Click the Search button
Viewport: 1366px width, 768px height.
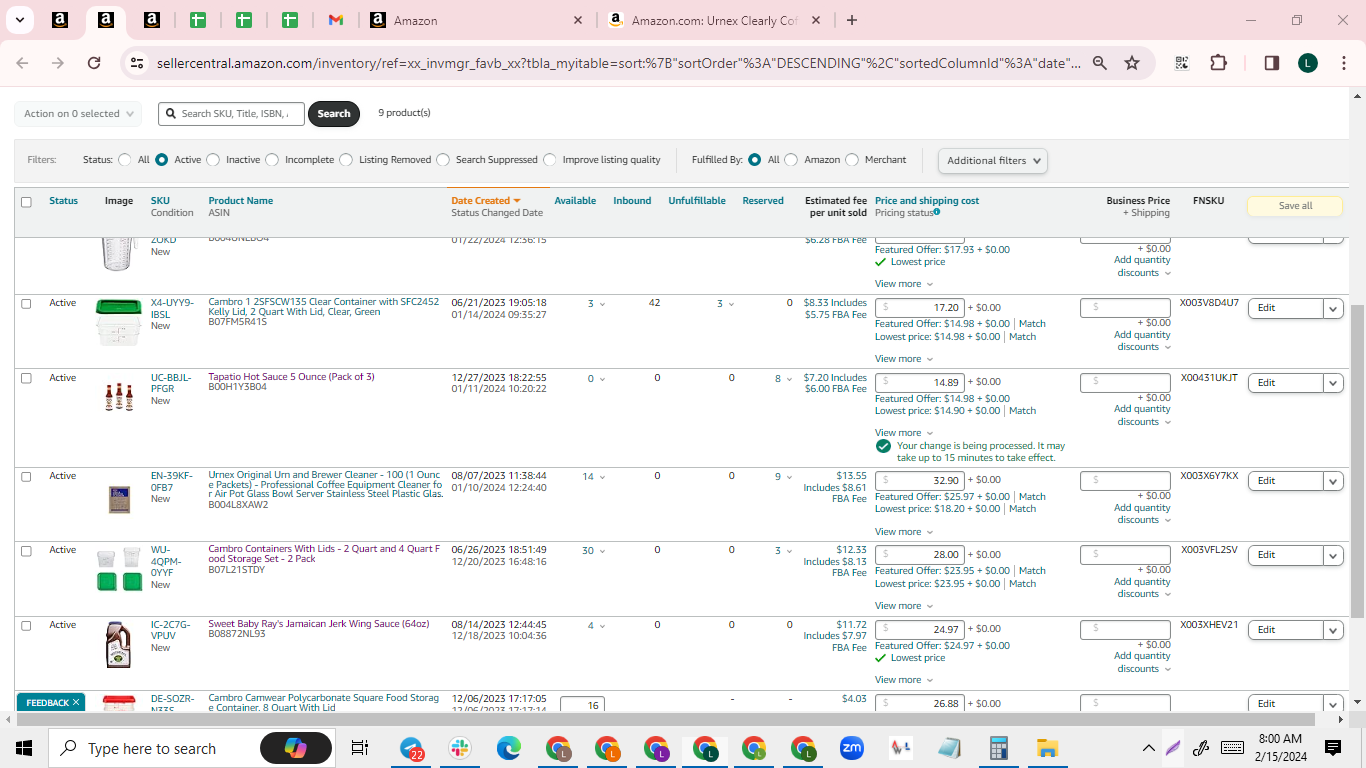pos(334,114)
